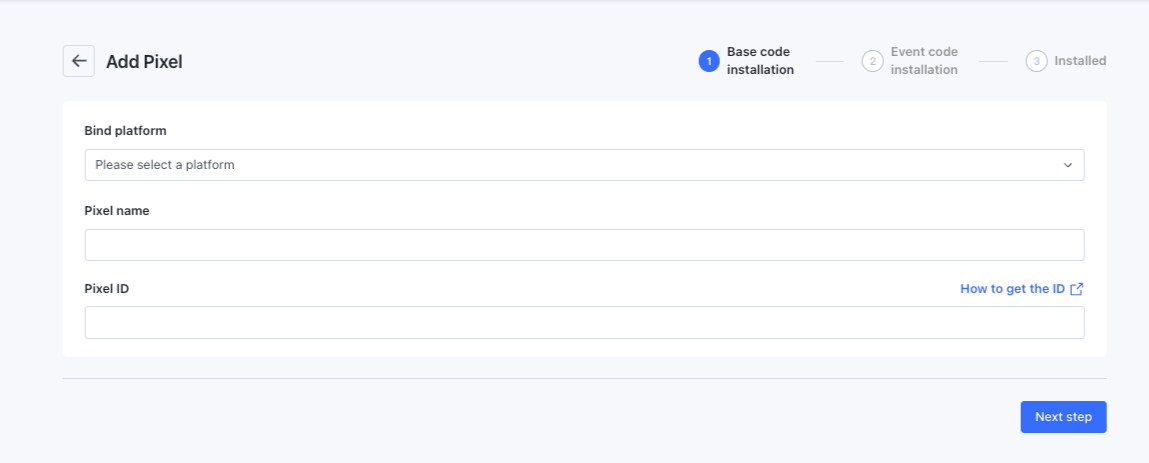Open the 'Please select a platform' dropdown
This screenshot has width=1149, height=463.
pos(584,165)
